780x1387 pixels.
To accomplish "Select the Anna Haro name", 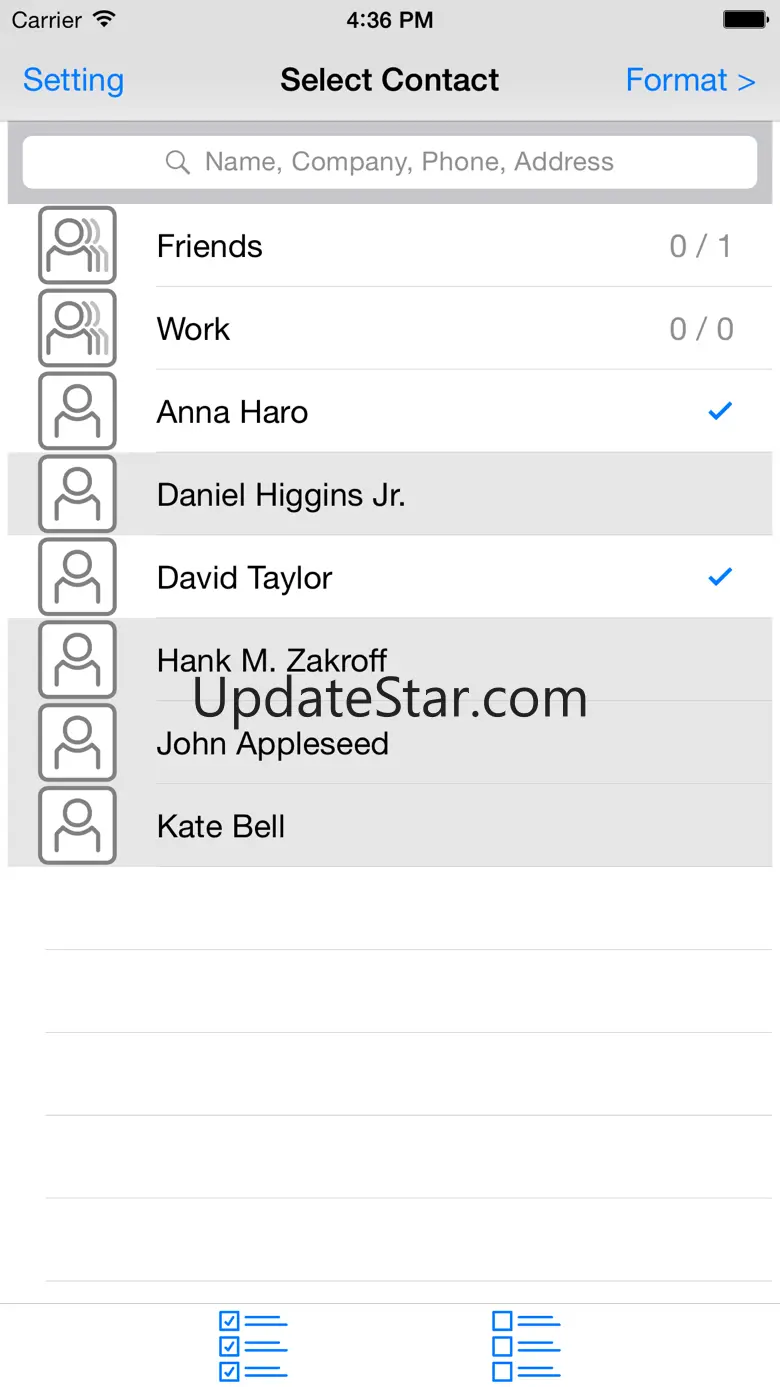I will (232, 412).
